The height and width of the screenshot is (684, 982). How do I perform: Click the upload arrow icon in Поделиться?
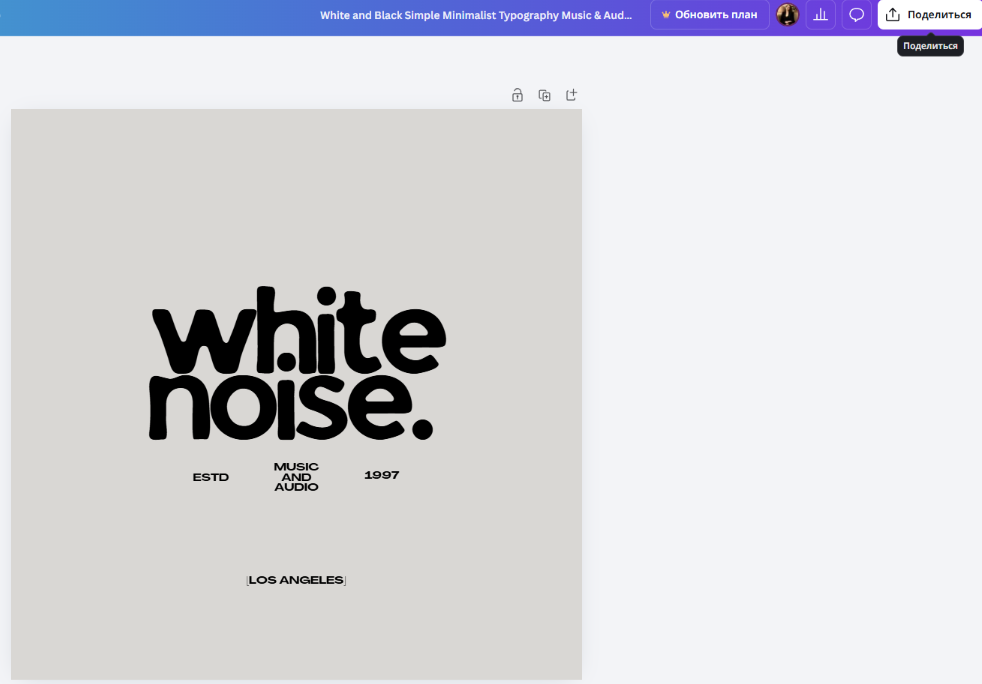(893, 15)
